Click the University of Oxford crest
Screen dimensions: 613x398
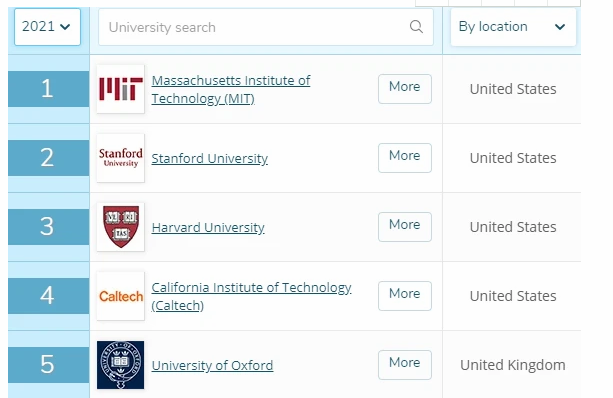tap(120, 365)
